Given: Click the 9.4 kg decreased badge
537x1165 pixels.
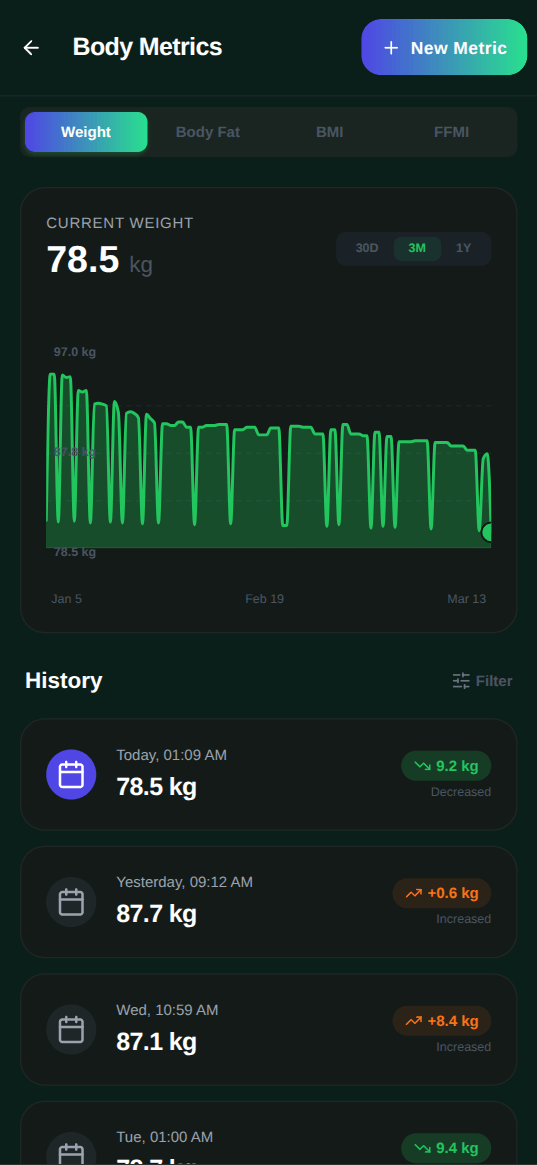Looking at the screenshot, I should click(x=446, y=1149).
